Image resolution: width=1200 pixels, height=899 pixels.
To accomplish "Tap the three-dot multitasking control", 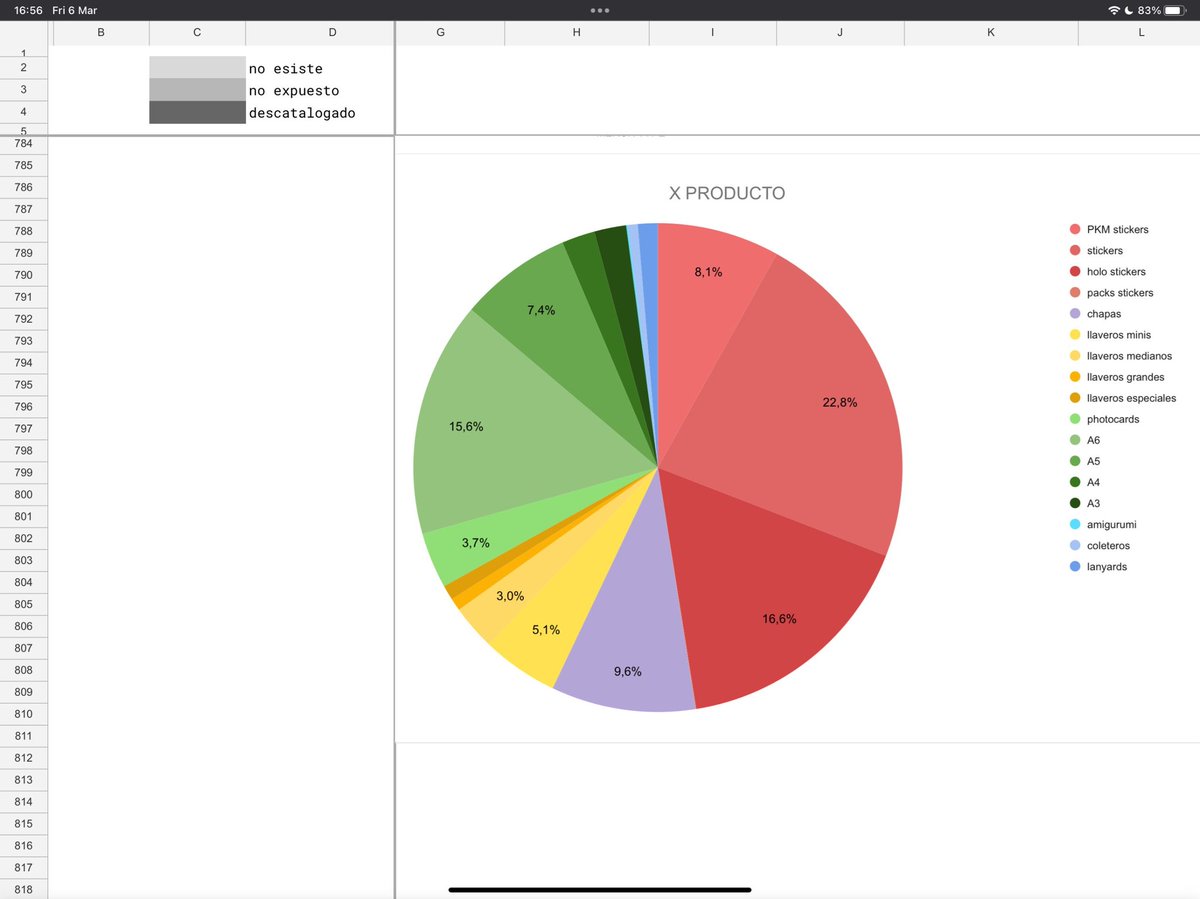I will [x=600, y=10].
